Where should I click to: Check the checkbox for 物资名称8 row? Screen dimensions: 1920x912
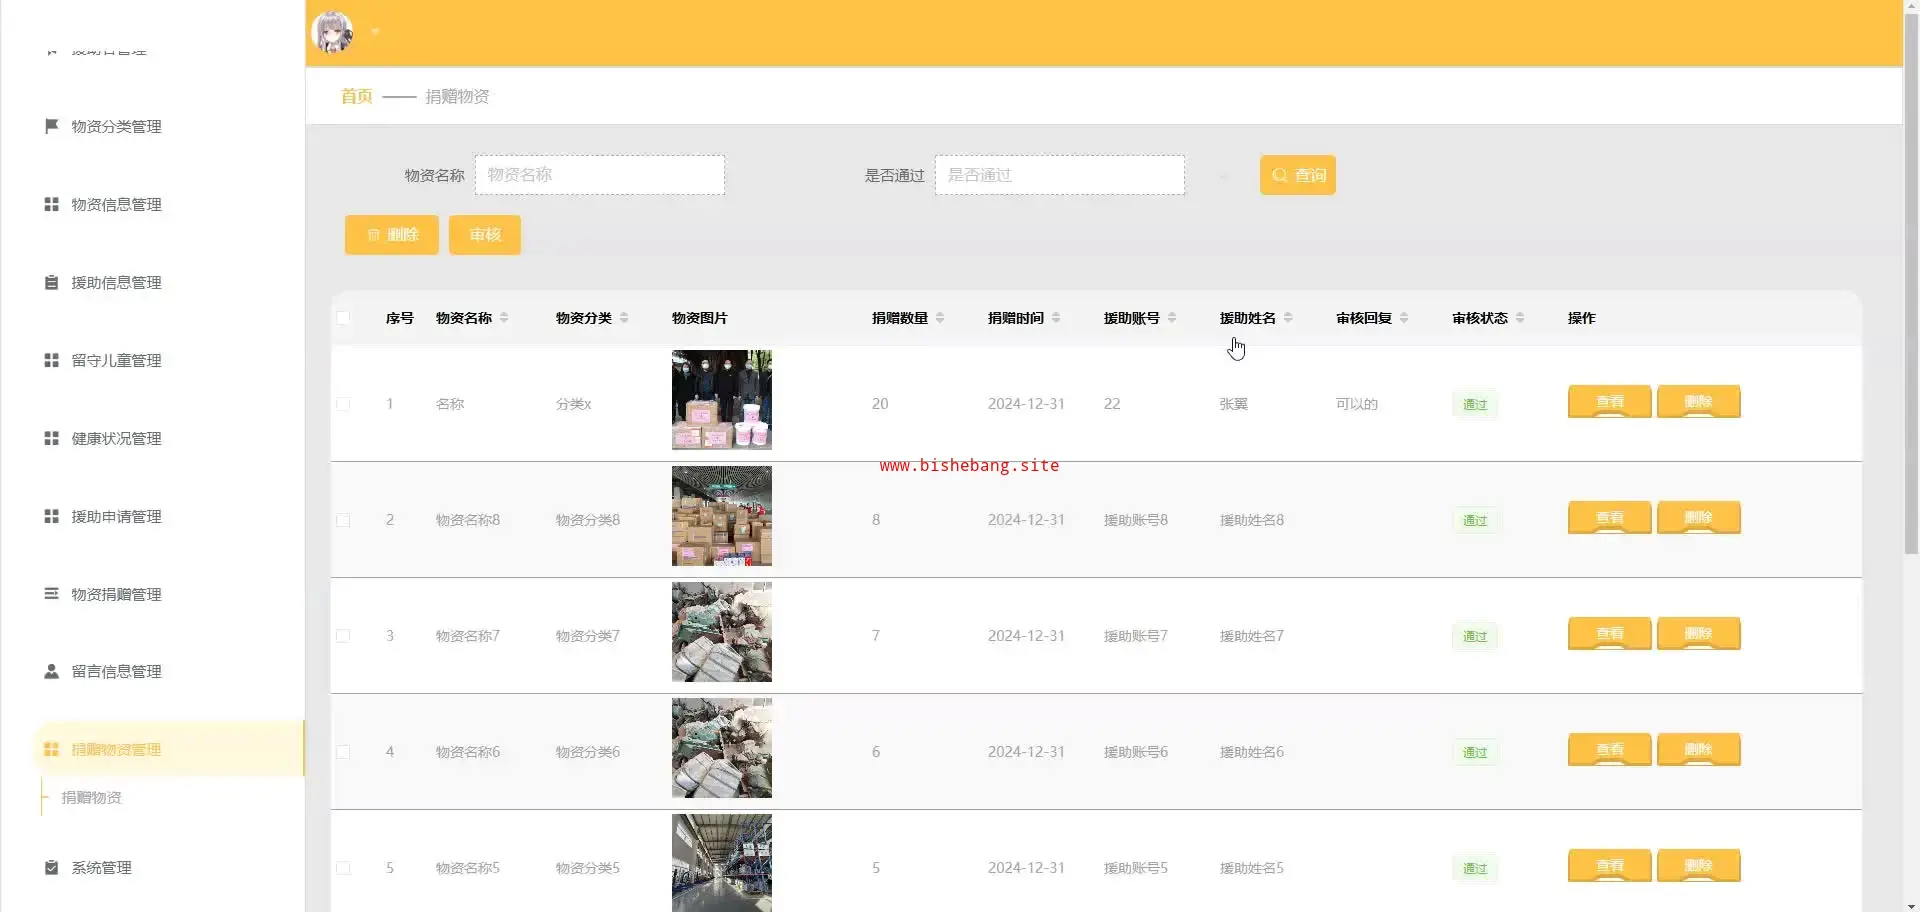pos(343,520)
